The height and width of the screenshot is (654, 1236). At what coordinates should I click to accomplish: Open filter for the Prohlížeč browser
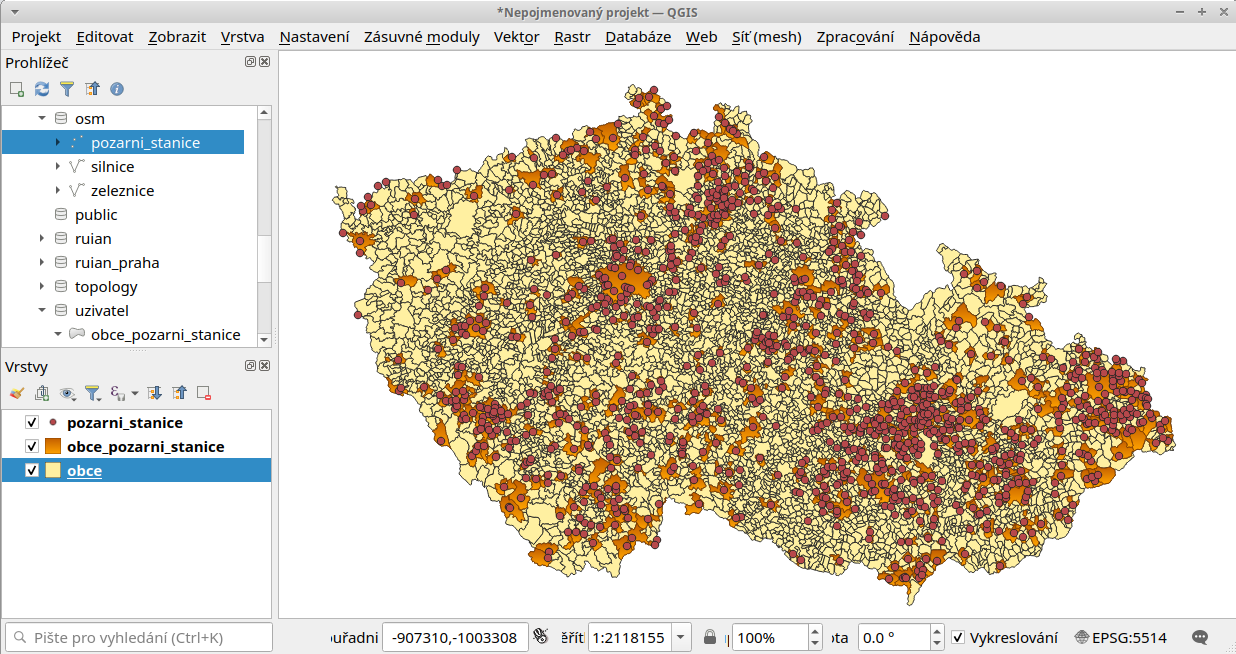67,89
